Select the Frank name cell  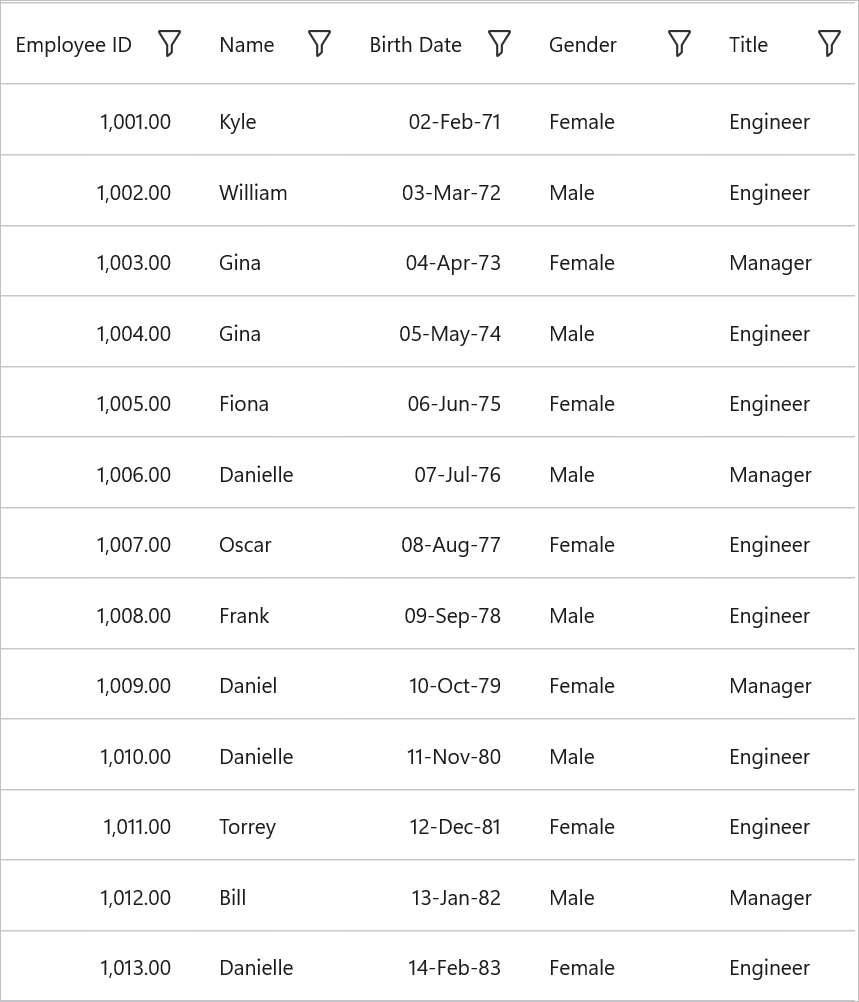(x=244, y=616)
